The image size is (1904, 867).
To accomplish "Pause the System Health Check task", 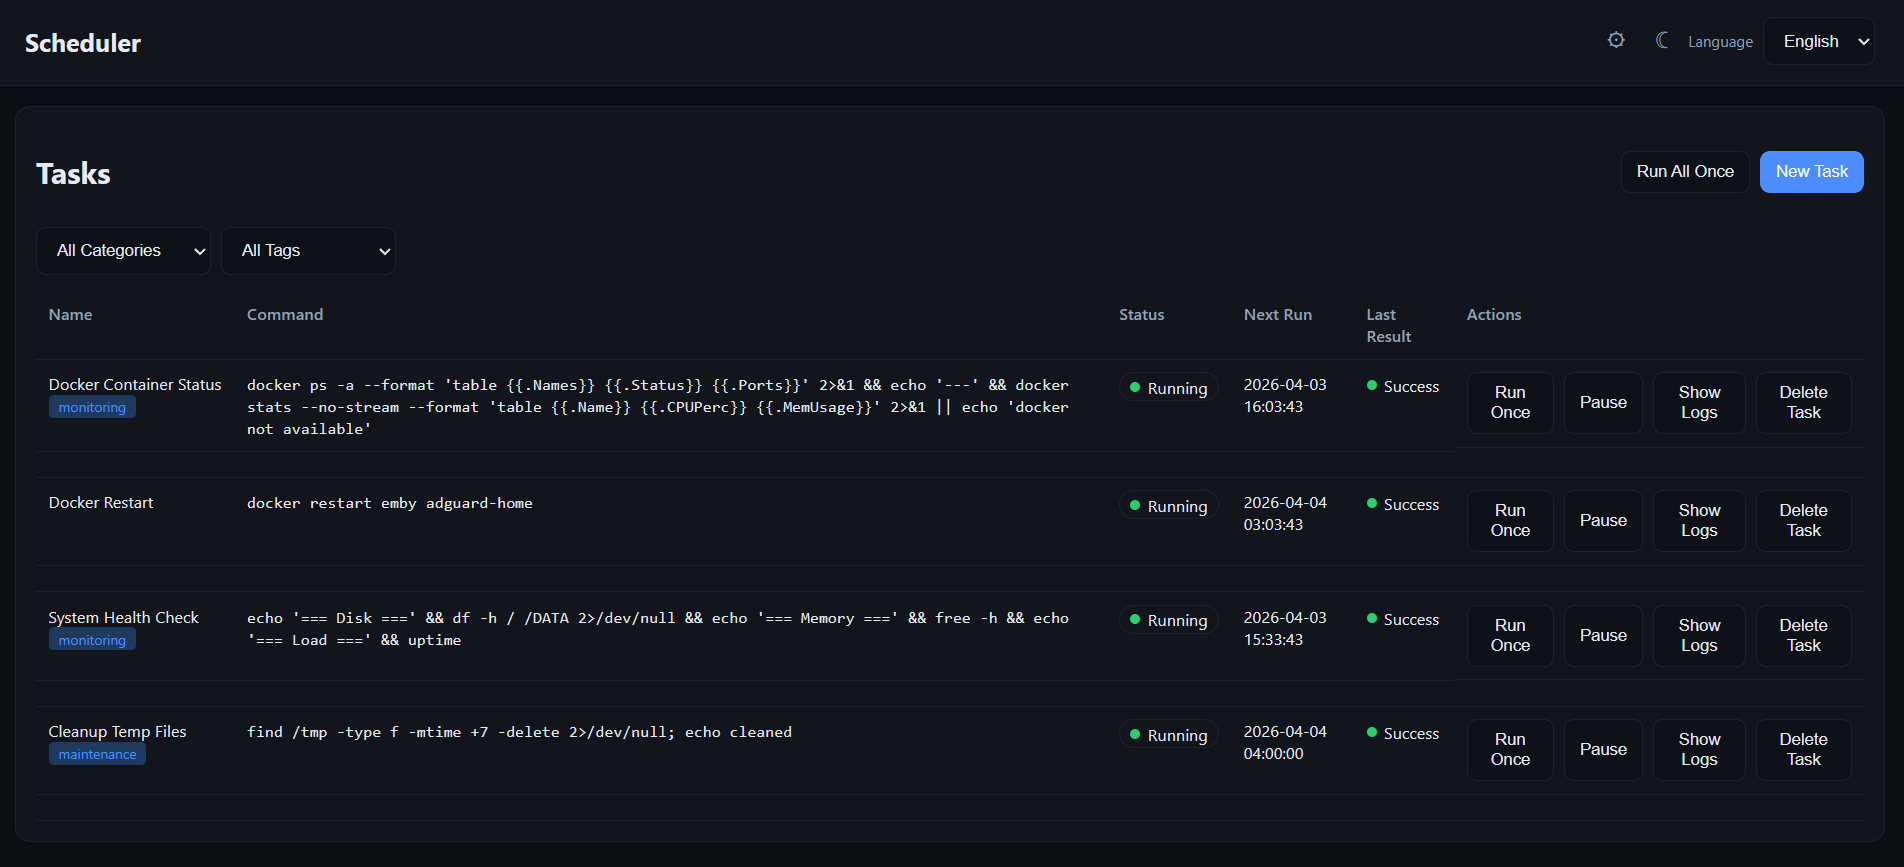I will [1603, 636].
